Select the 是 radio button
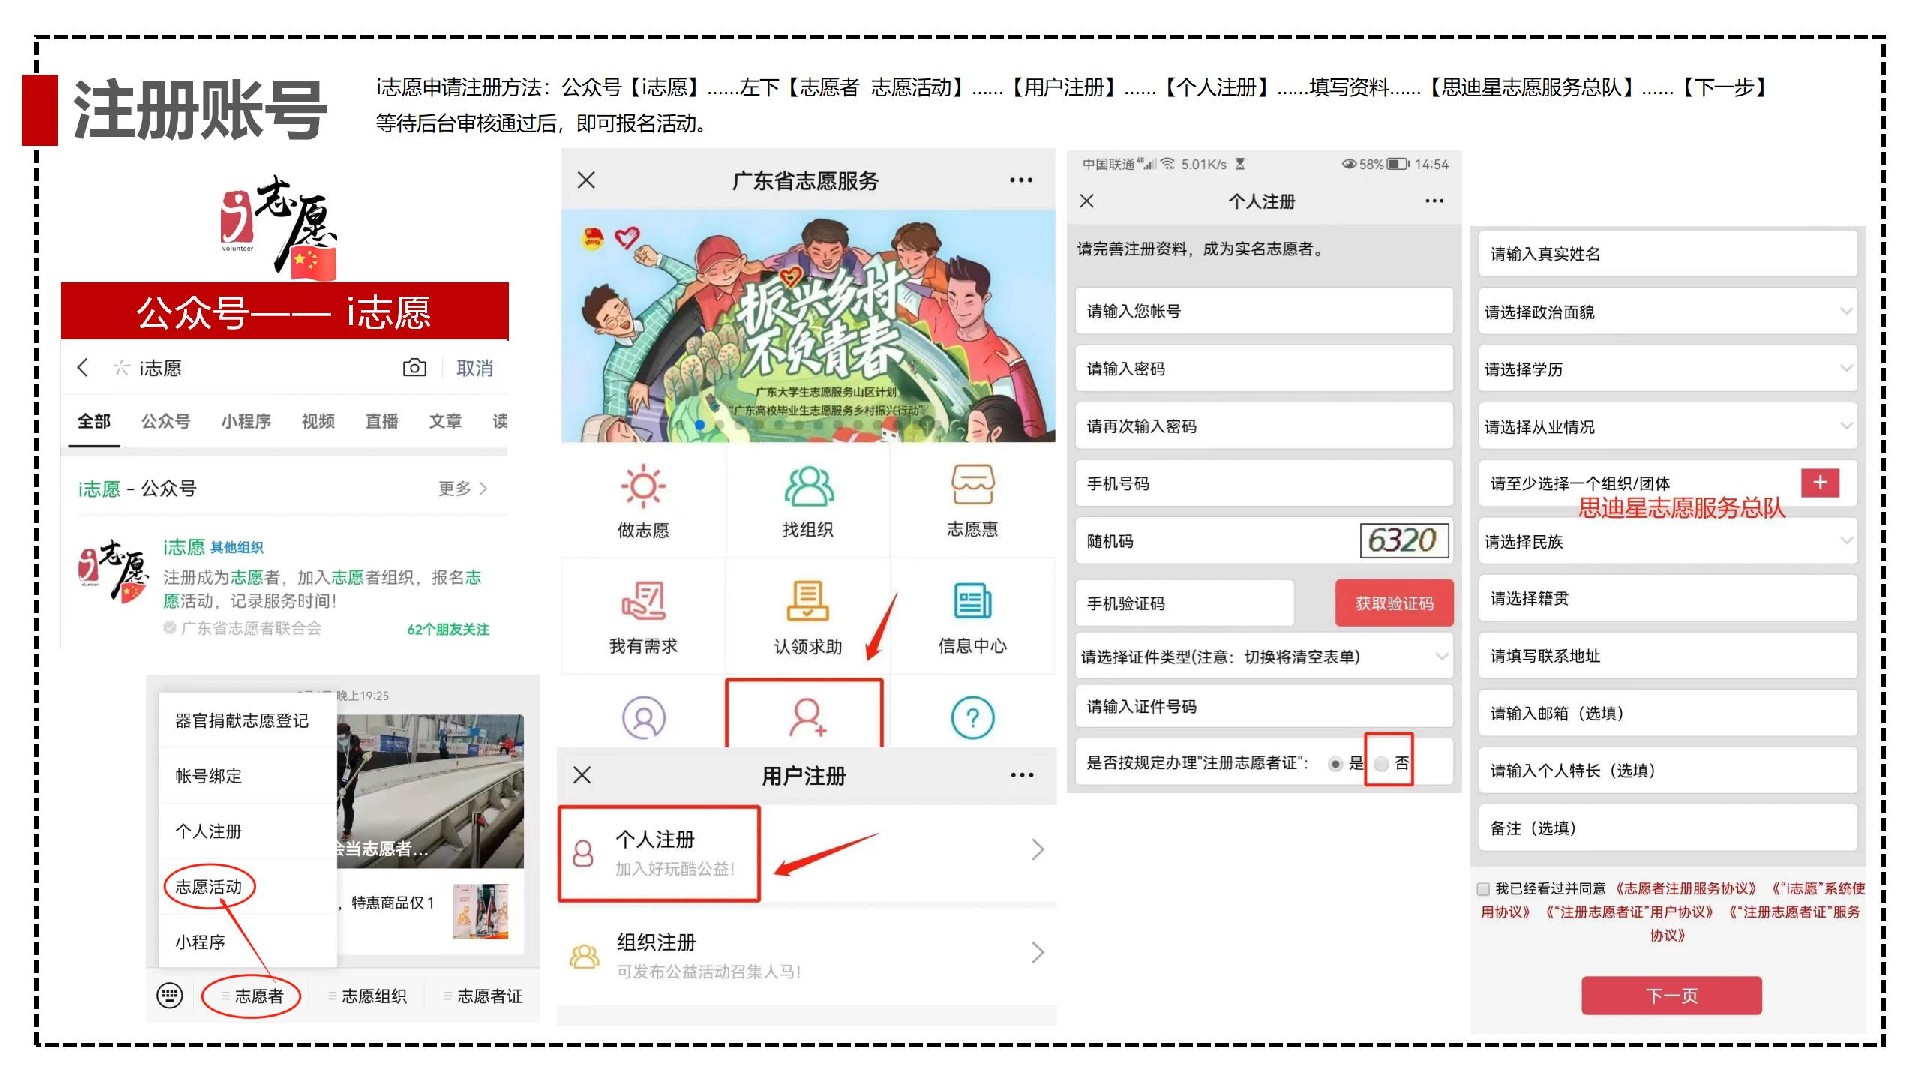Image resolution: width=1920 pixels, height=1080 pixels. (x=1336, y=764)
